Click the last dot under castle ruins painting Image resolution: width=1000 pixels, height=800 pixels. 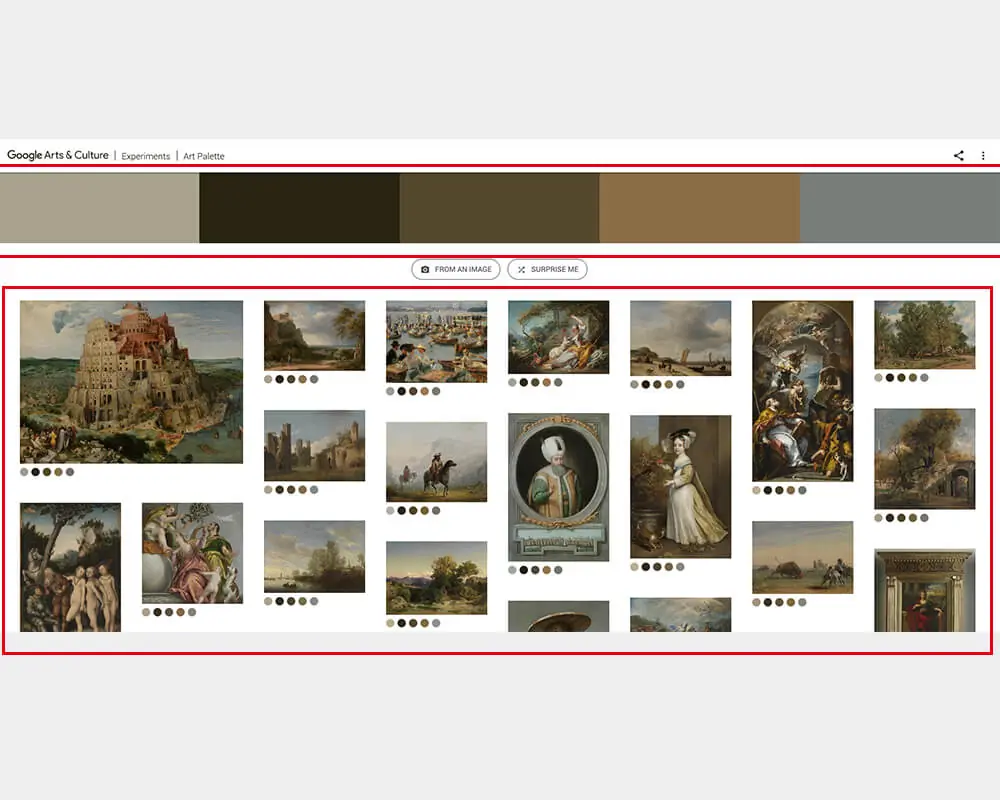click(x=314, y=490)
